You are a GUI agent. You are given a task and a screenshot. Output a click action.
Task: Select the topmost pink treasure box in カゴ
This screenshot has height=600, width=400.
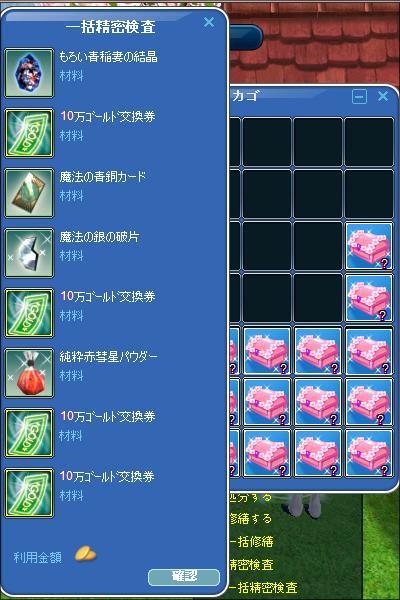click(369, 246)
